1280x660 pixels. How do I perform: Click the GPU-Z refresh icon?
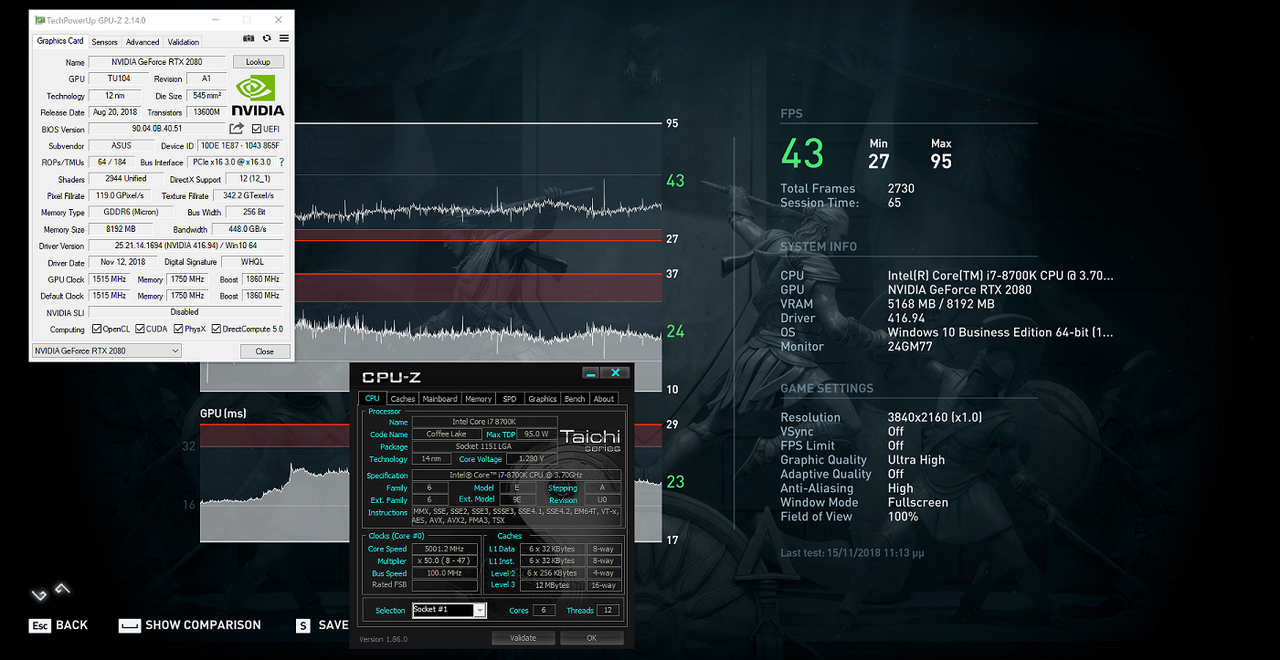tap(267, 38)
